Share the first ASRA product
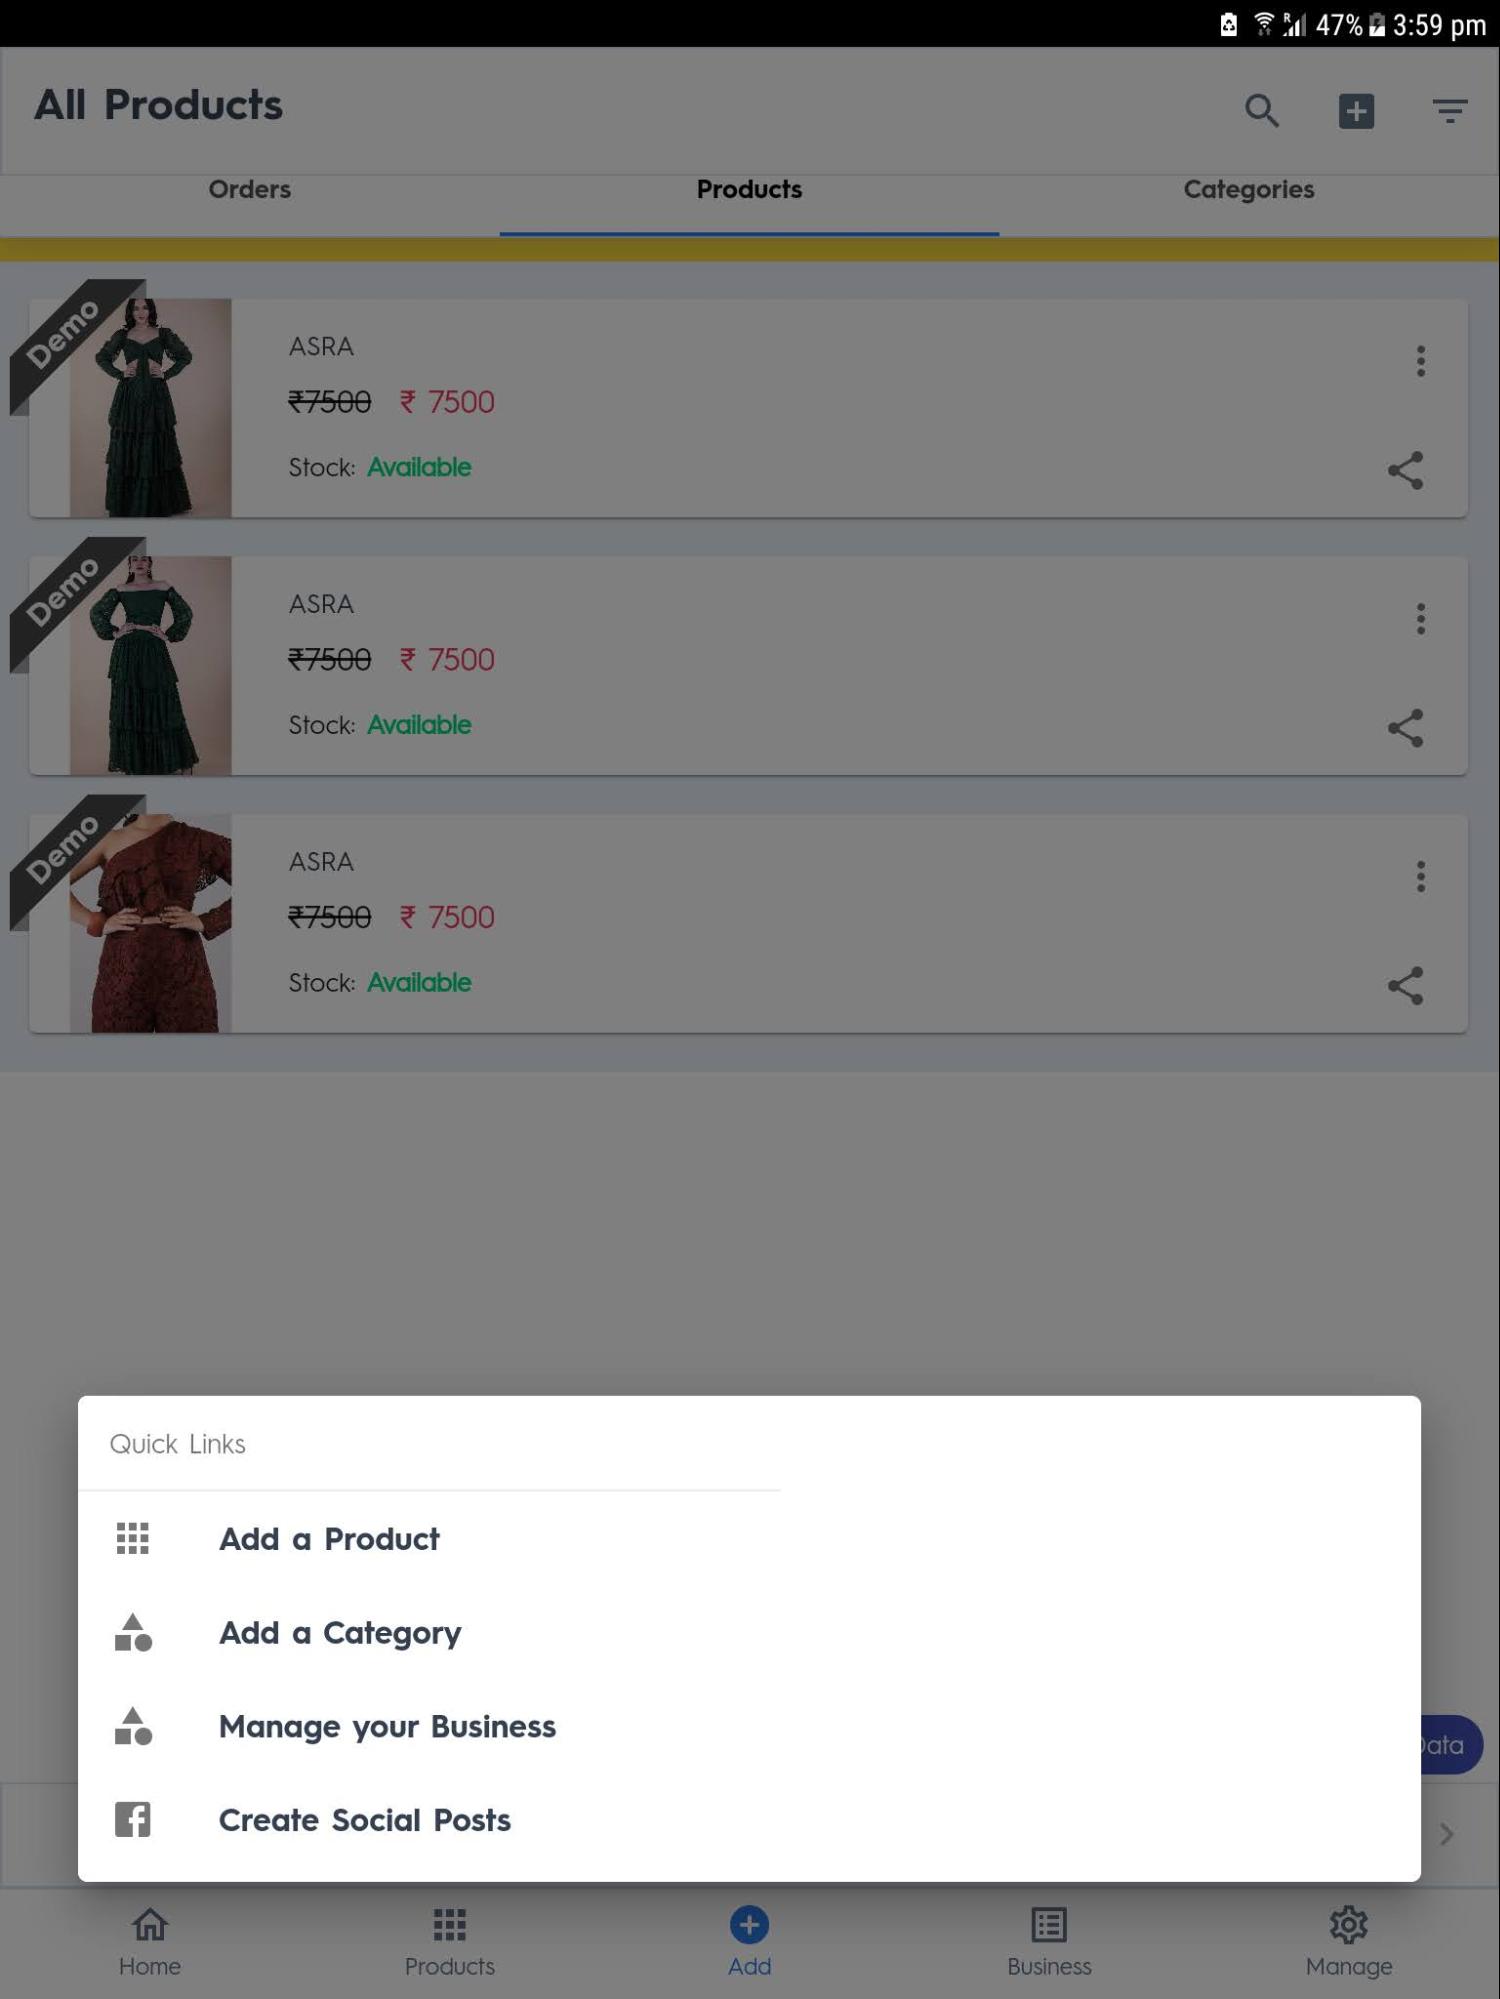Image resolution: width=1500 pixels, height=1999 pixels. point(1405,470)
